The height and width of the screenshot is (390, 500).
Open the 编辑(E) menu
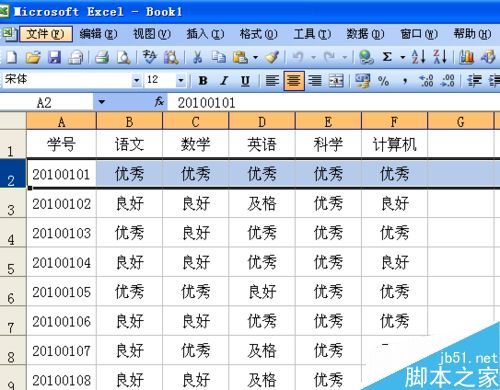(98, 34)
